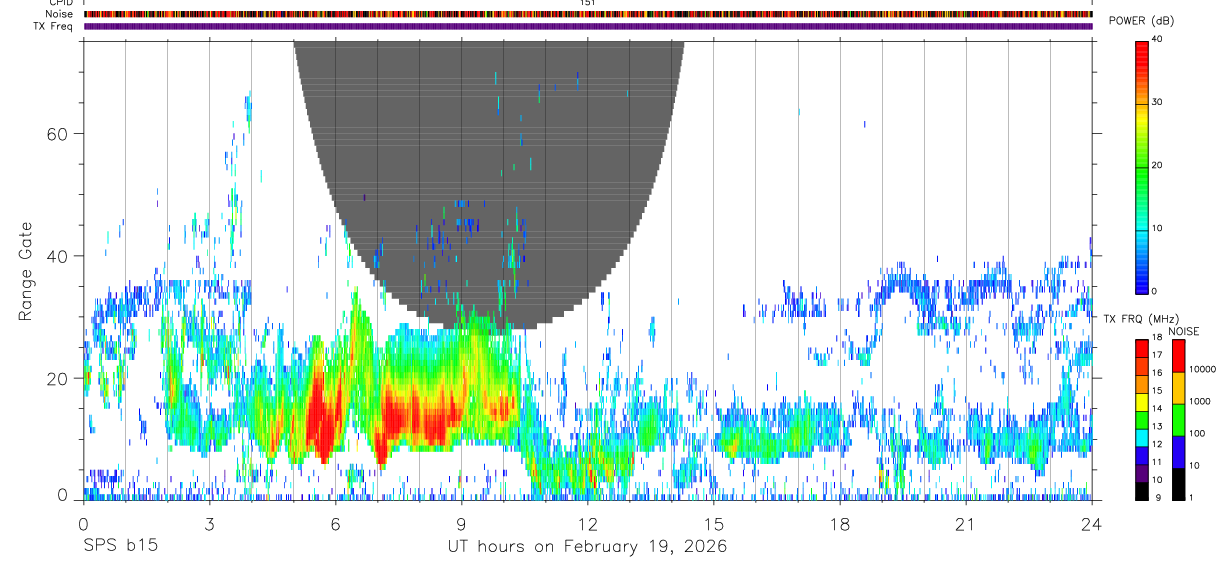The width and height of the screenshot is (1228, 567).
Task: Pick the blue NOISE colorbar segment
Action: (1179, 451)
